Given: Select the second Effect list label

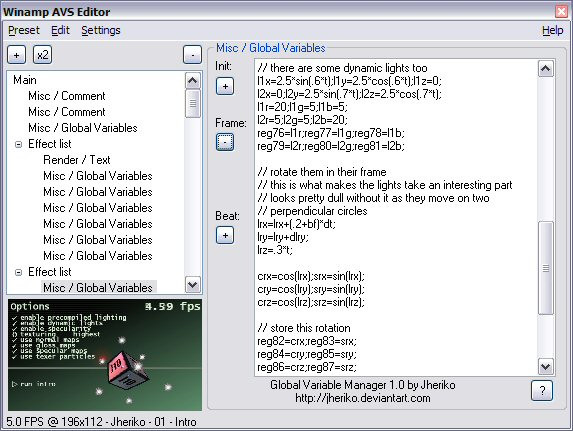Looking at the screenshot, I should [50, 272].
